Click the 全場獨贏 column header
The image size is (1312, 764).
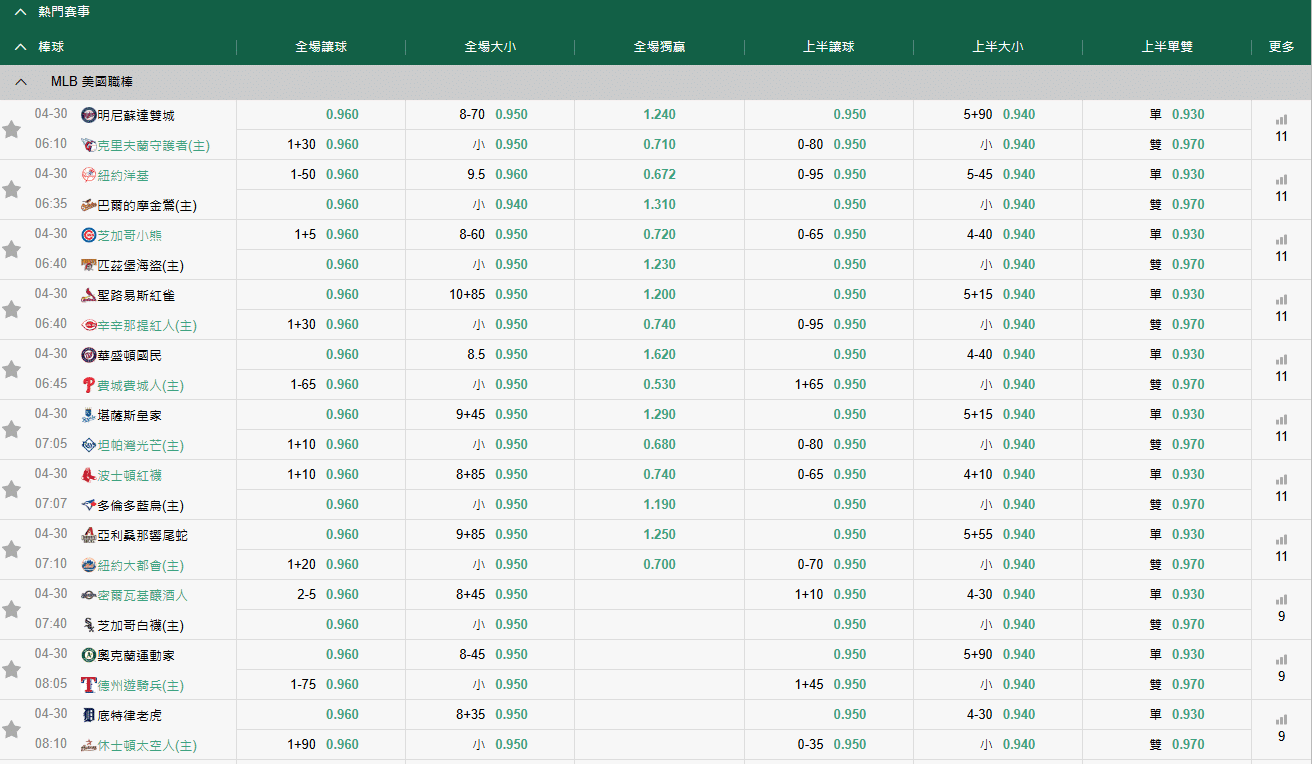[659, 47]
